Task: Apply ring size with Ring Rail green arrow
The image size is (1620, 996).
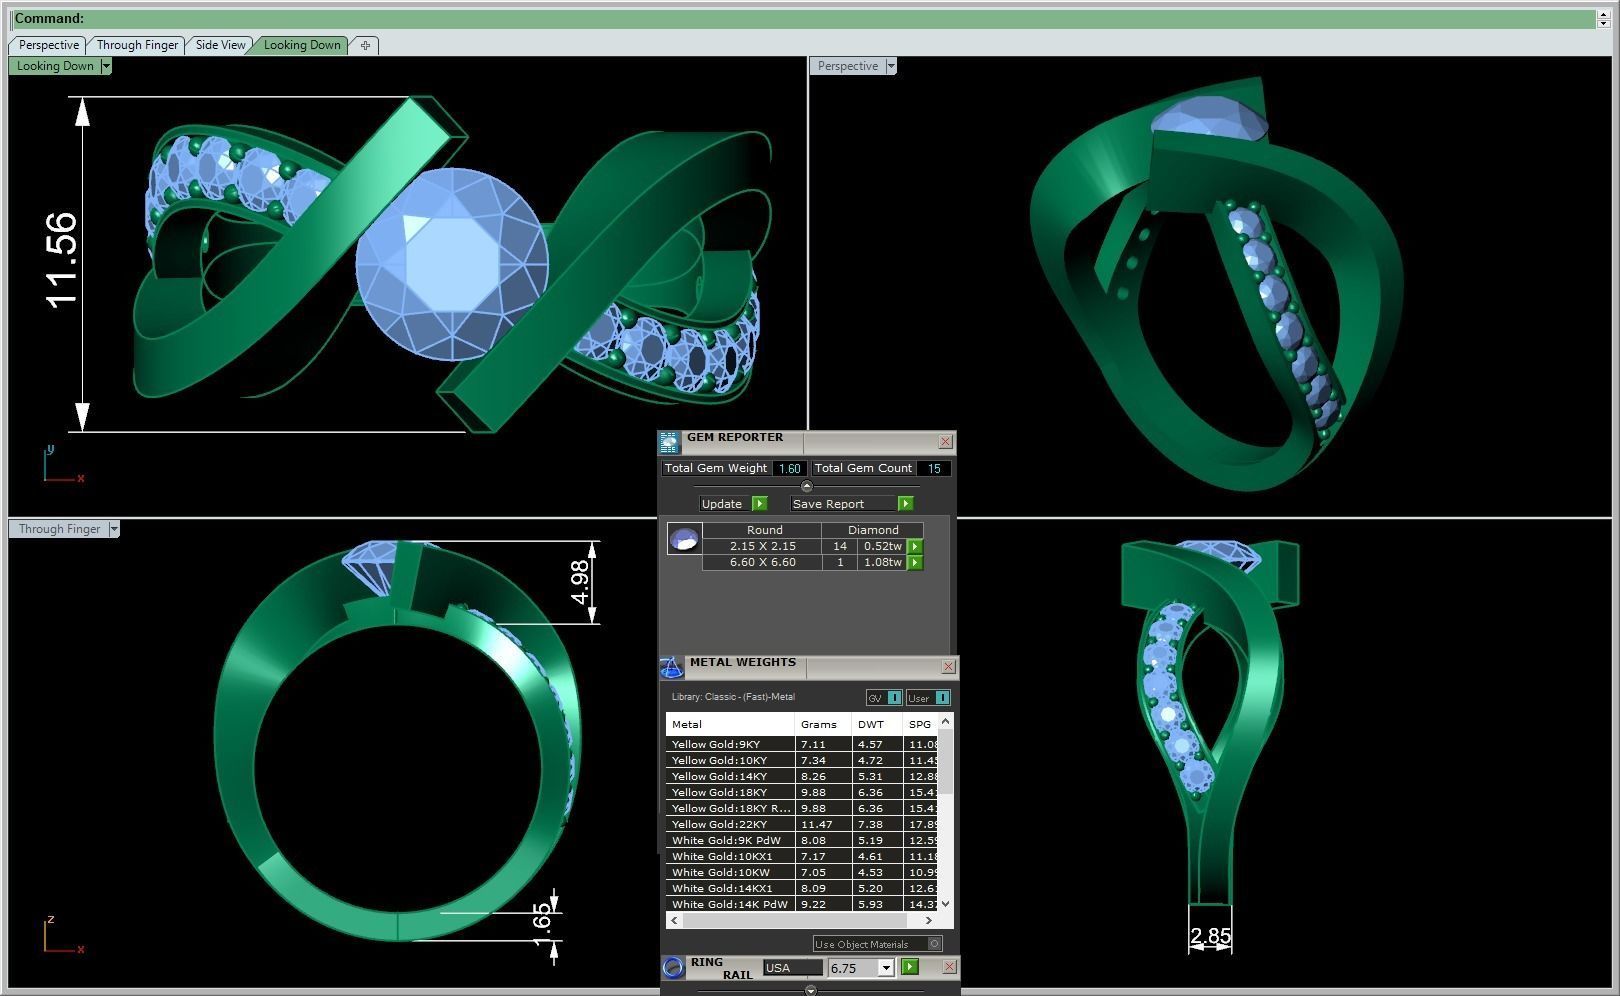Action: 909,967
